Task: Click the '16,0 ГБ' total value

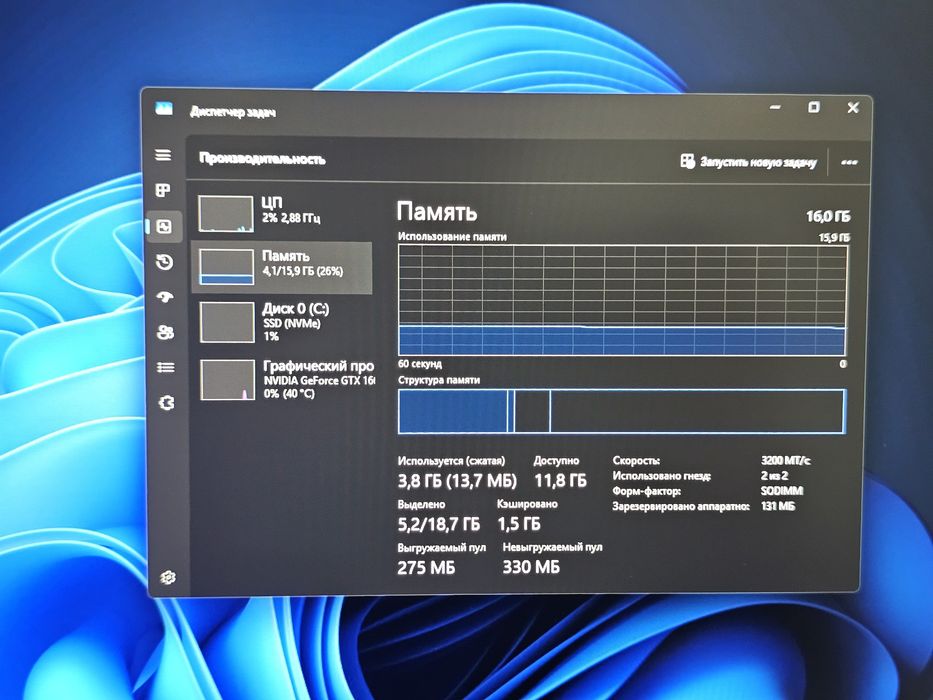Action: (x=828, y=217)
